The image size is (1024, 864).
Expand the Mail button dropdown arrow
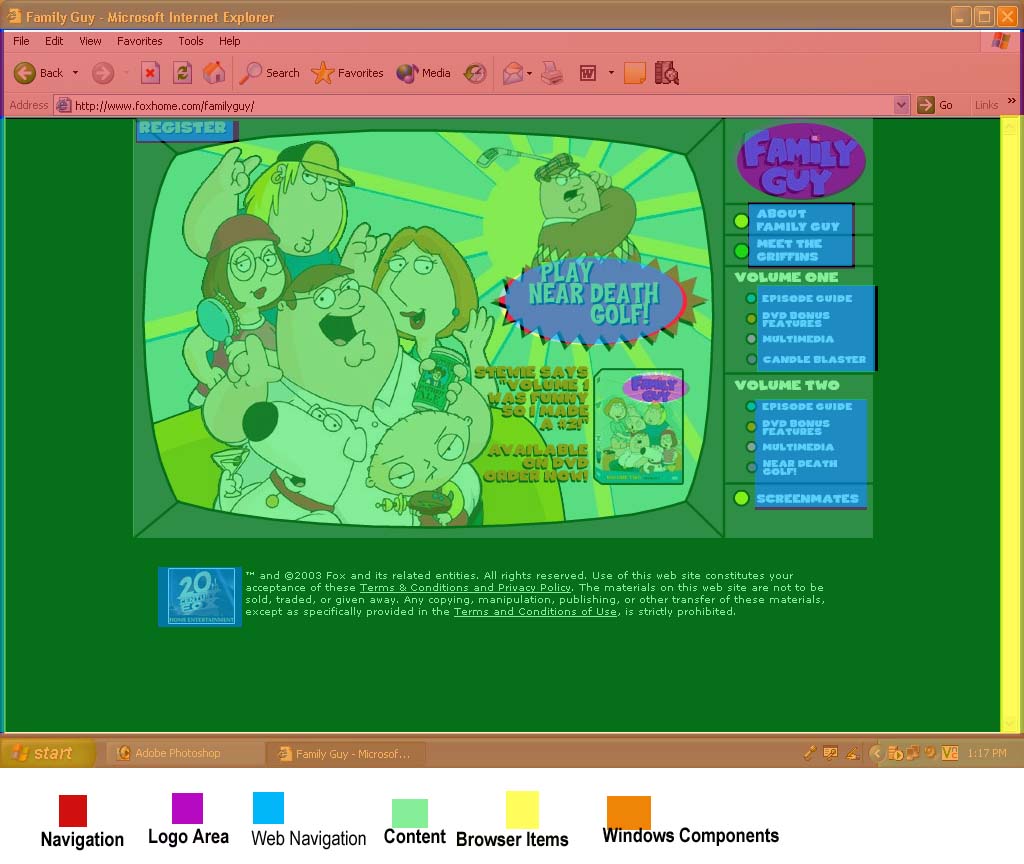[x=530, y=73]
